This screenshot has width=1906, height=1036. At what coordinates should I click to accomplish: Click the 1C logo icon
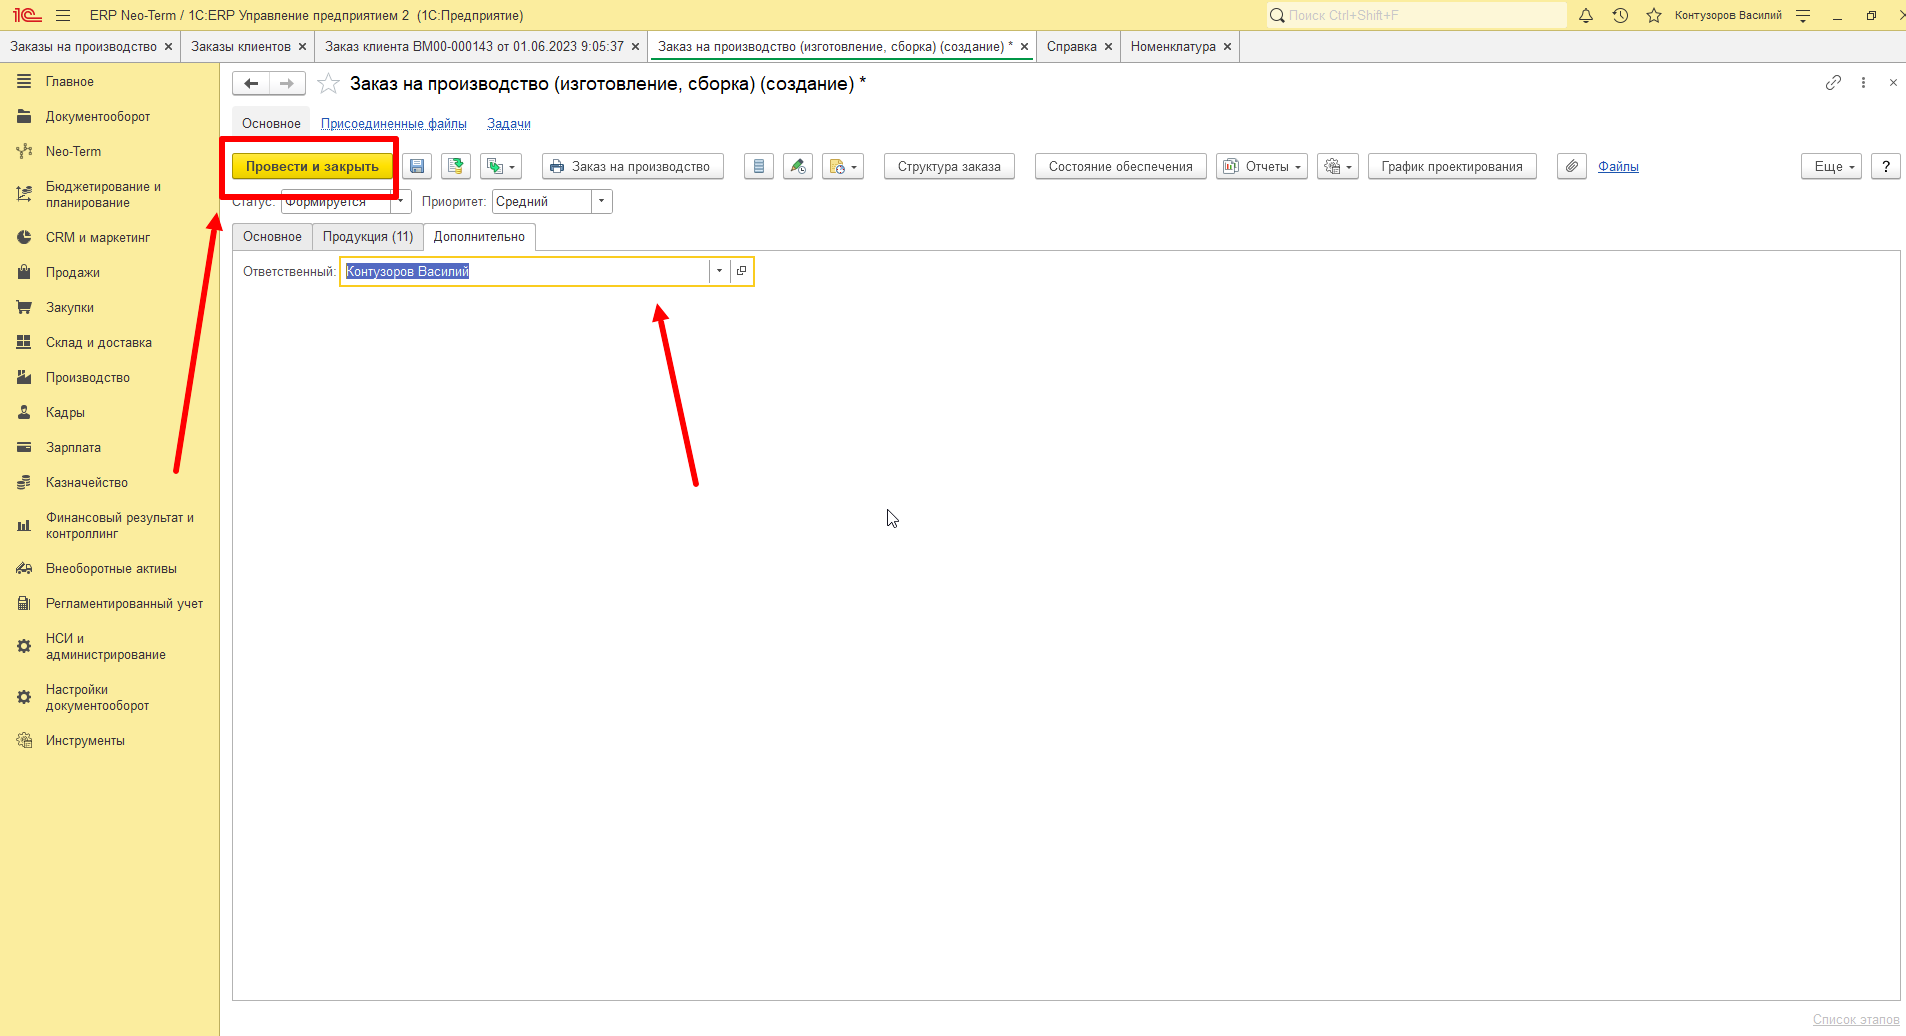click(27, 15)
